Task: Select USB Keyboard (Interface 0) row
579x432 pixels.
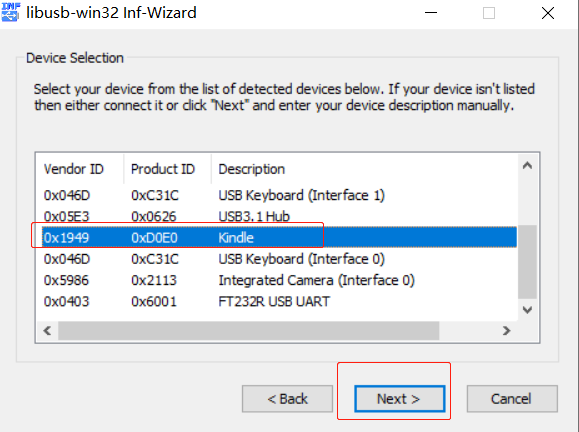Action: pyautogui.click(x=279, y=259)
